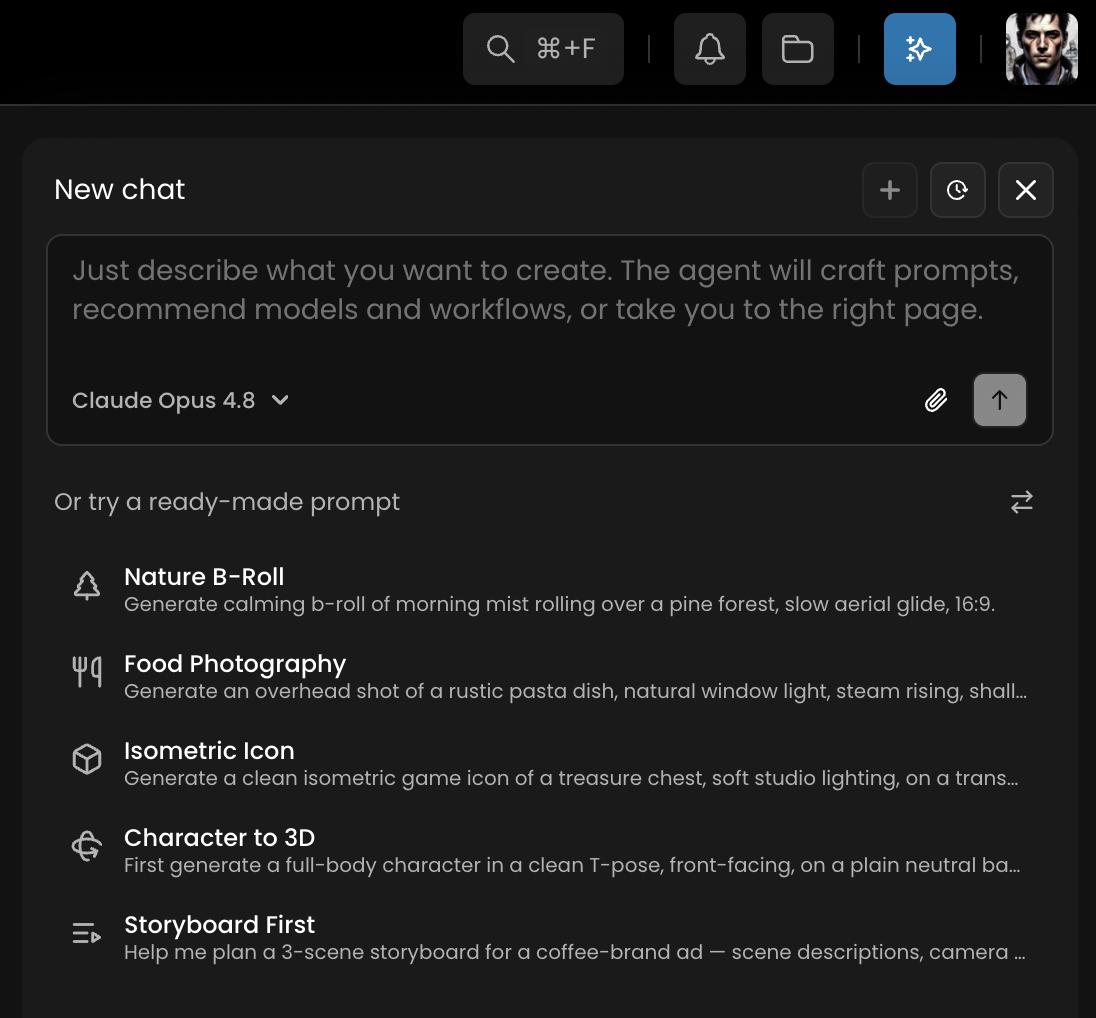The image size is (1096, 1018).
Task: Expand the Claude Opus 4.8 model dropdown
Action: click(x=180, y=401)
